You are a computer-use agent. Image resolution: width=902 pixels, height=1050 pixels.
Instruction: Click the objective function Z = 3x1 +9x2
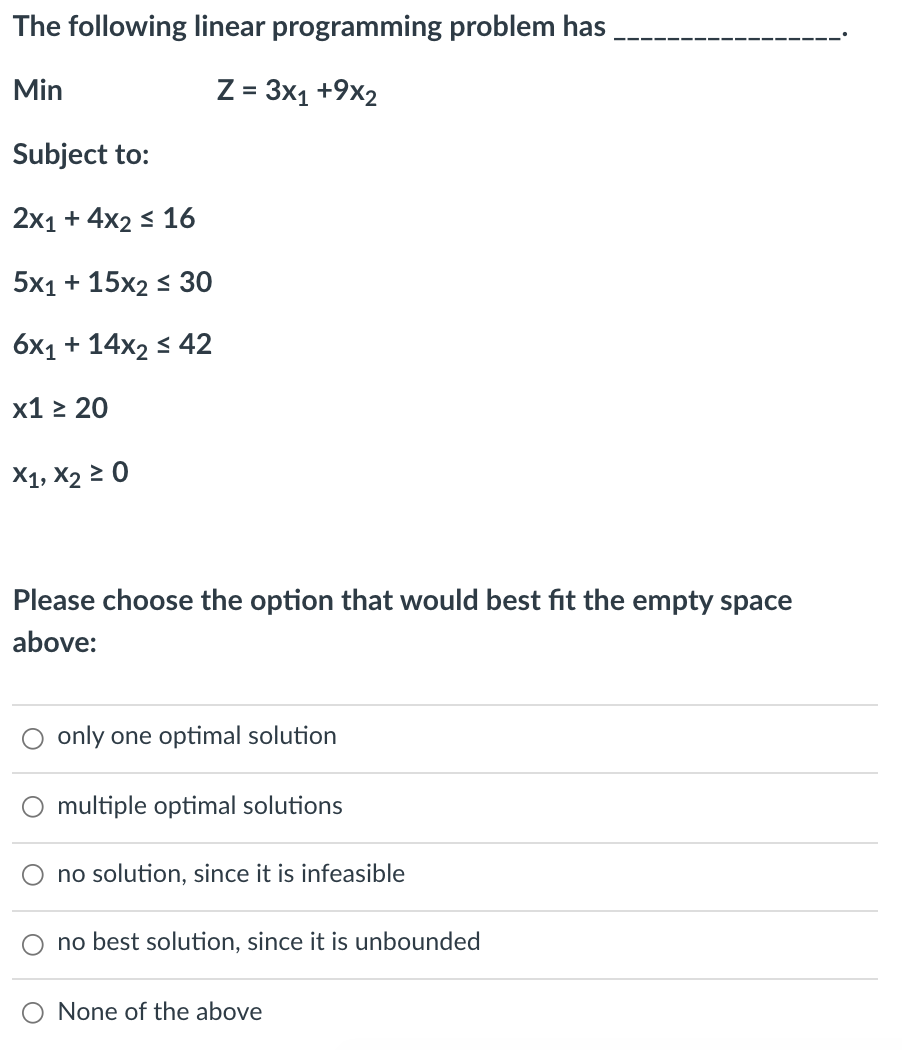pos(297,92)
